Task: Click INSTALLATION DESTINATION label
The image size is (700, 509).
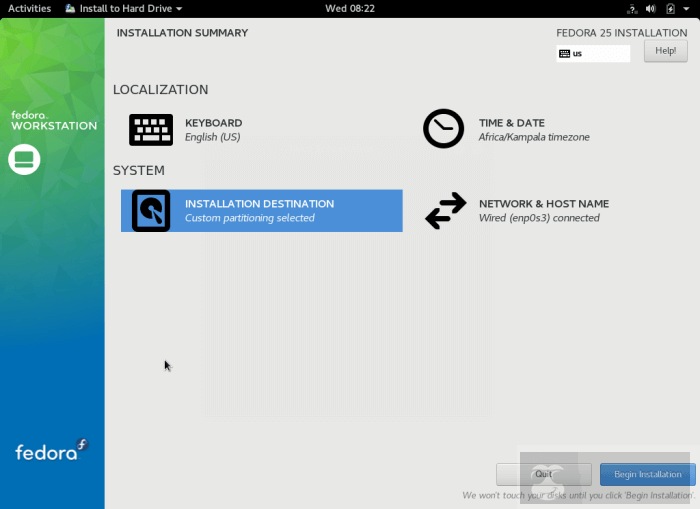Action: (259, 204)
